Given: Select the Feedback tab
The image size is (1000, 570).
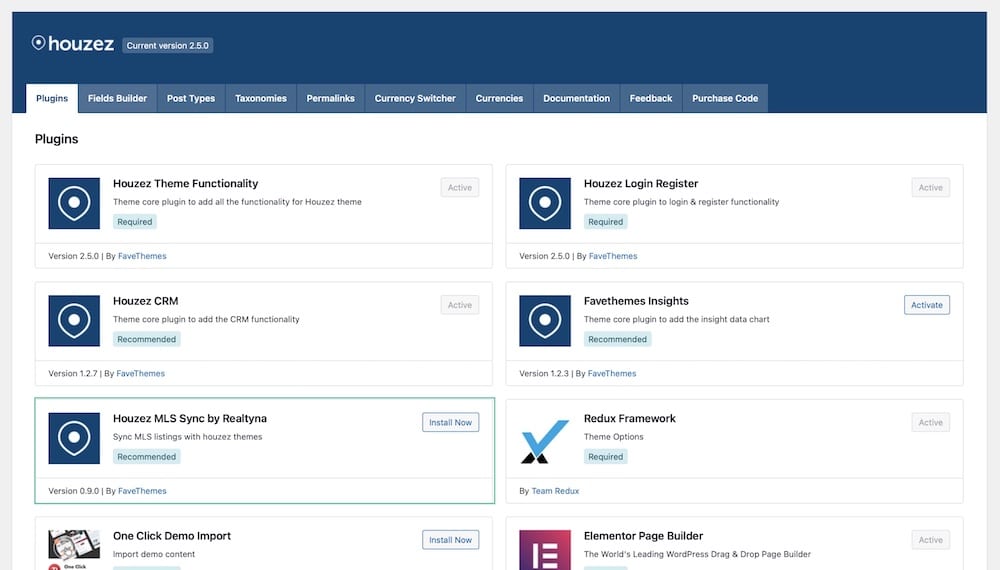Looking at the screenshot, I should pos(651,98).
